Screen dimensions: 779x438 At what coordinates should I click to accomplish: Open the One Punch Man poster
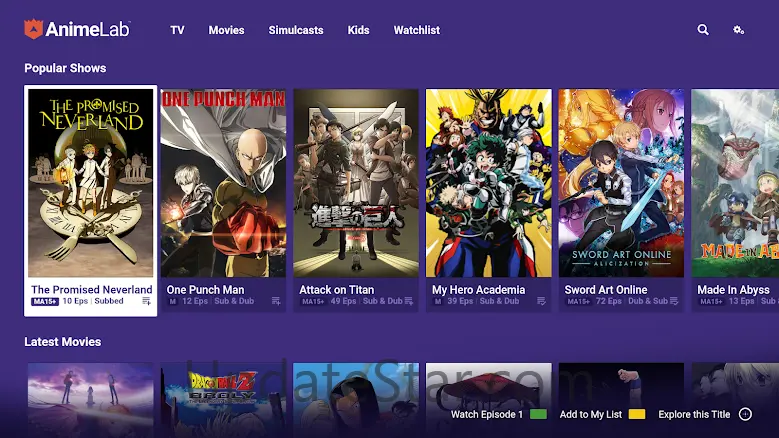(223, 183)
